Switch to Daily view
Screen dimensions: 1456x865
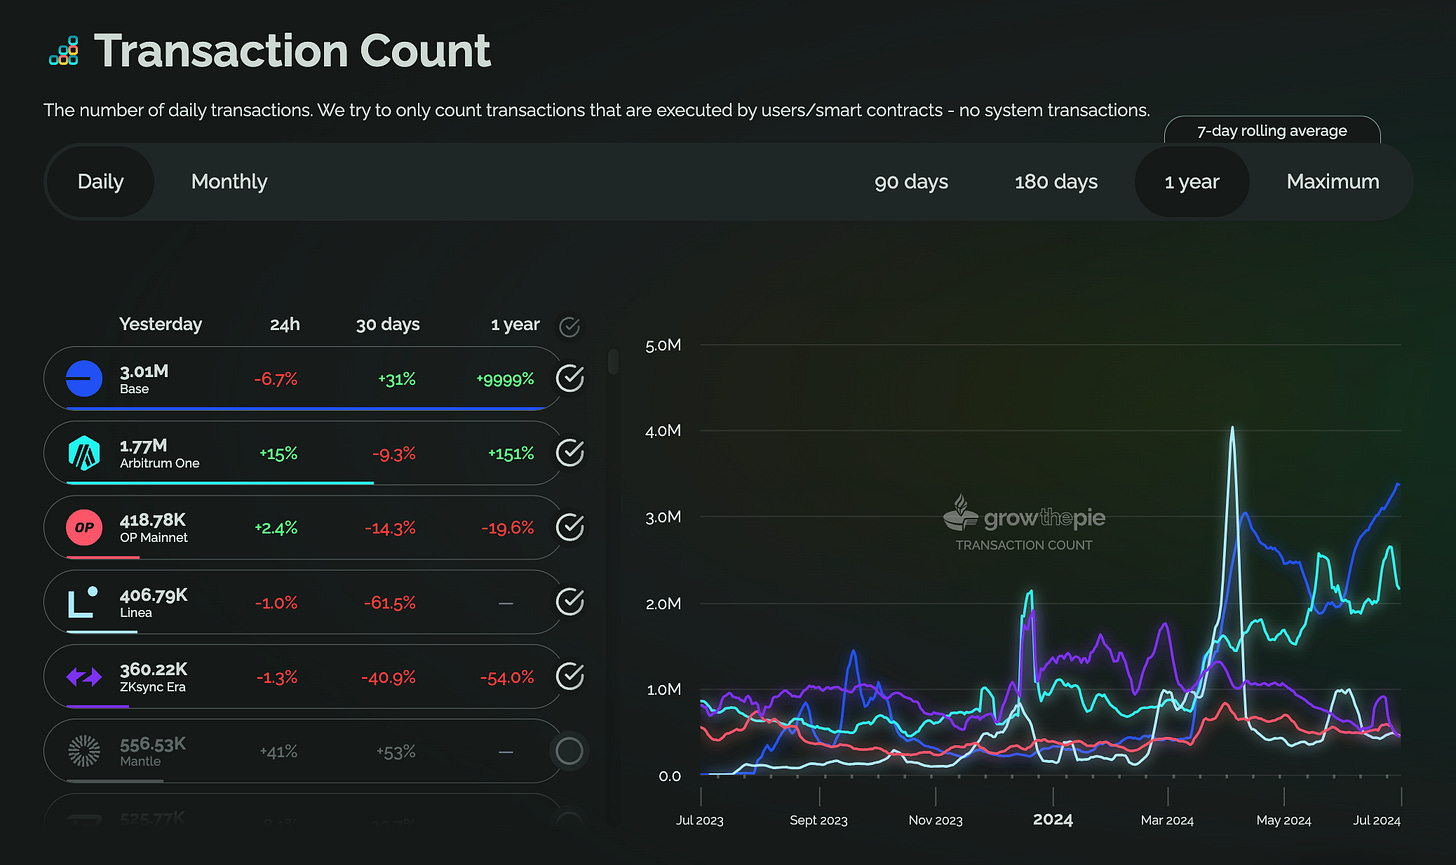(x=100, y=182)
